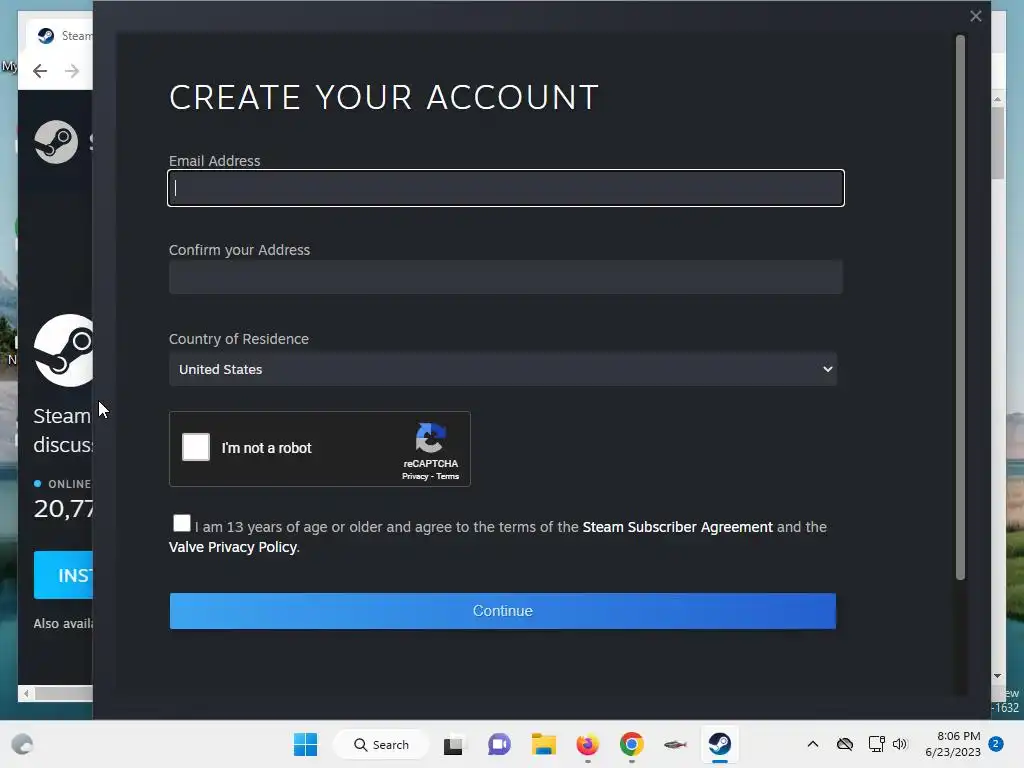Image resolution: width=1024 pixels, height=768 pixels.
Task: Click the Confirm your Address field
Action: tap(505, 277)
